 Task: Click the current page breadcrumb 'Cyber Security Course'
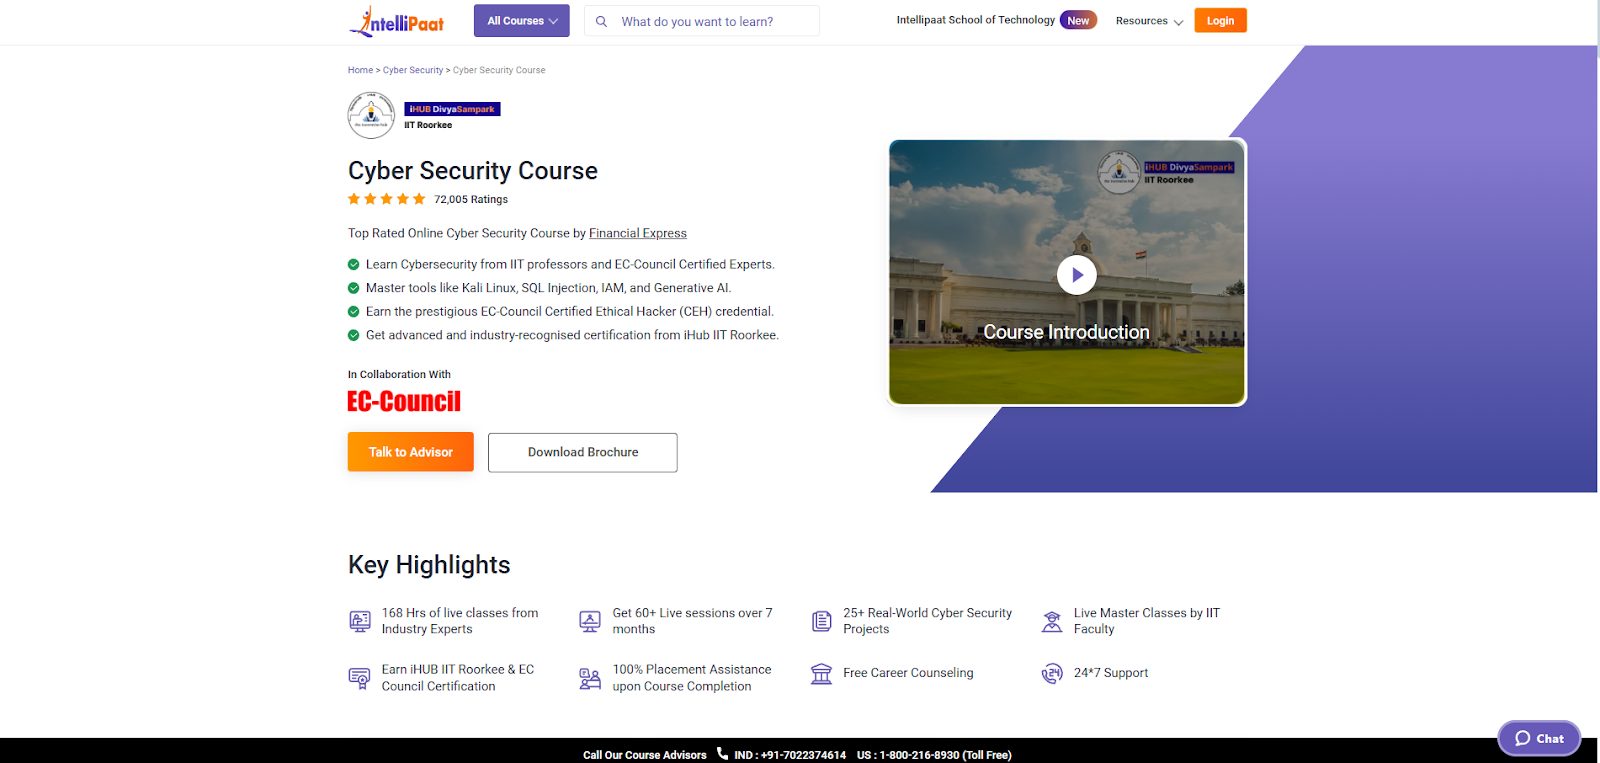[499, 70]
